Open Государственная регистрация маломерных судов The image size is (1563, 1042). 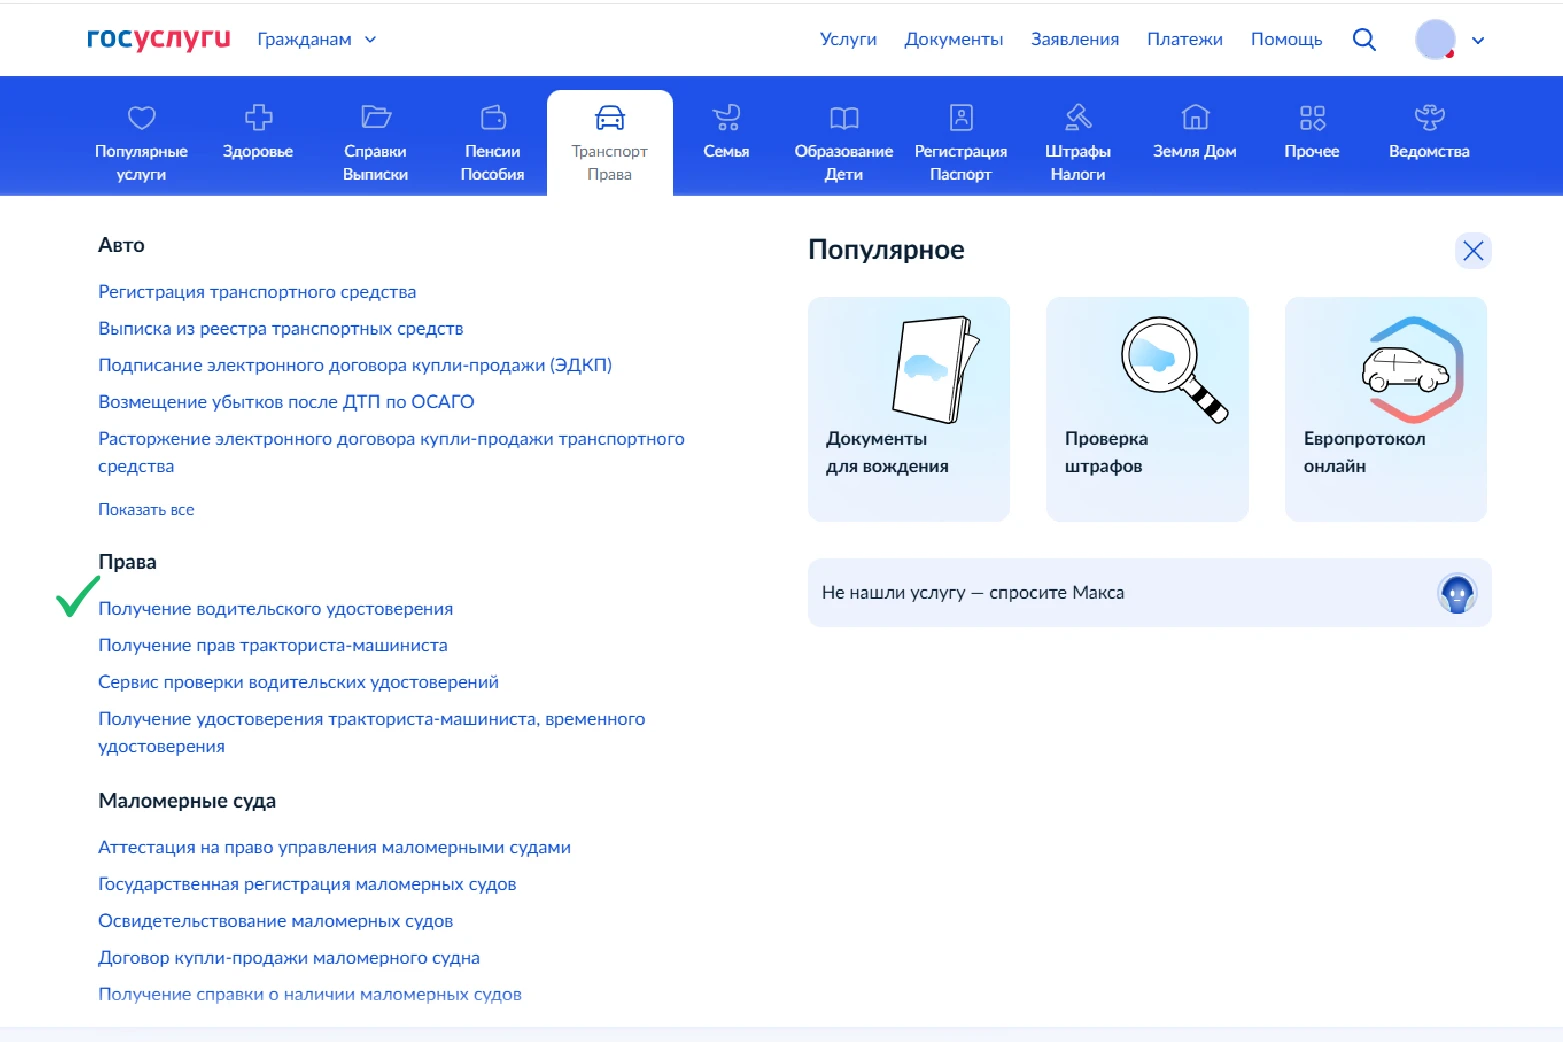pyautogui.click(x=307, y=884)
